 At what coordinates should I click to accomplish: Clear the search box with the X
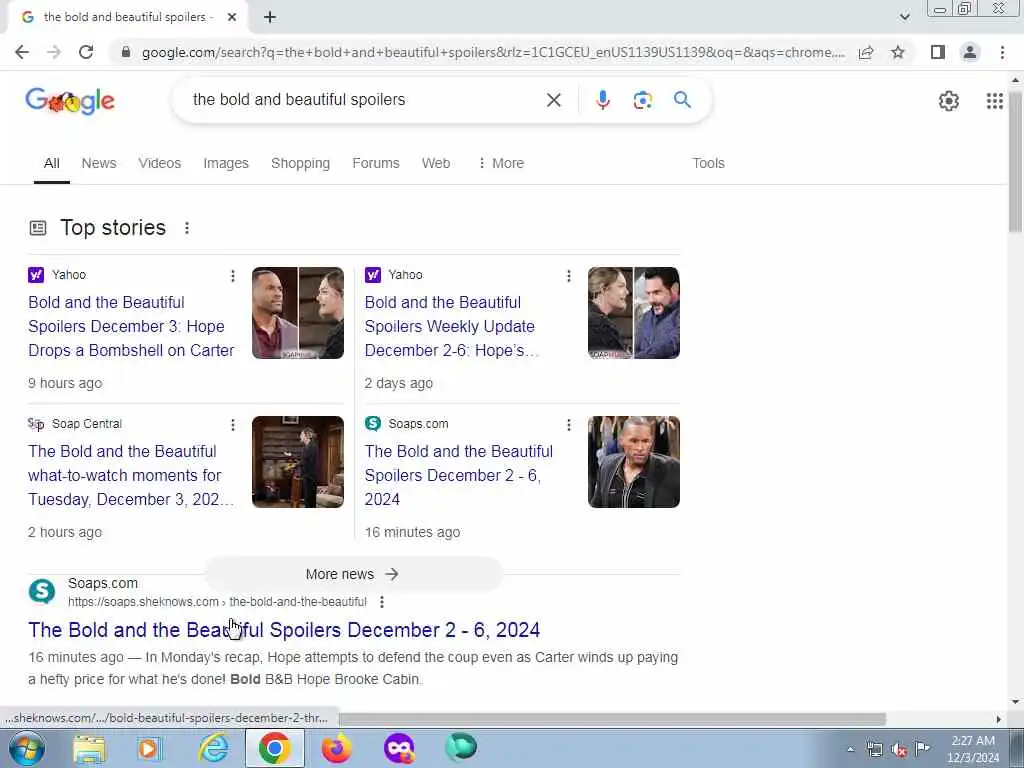point(554,100)
